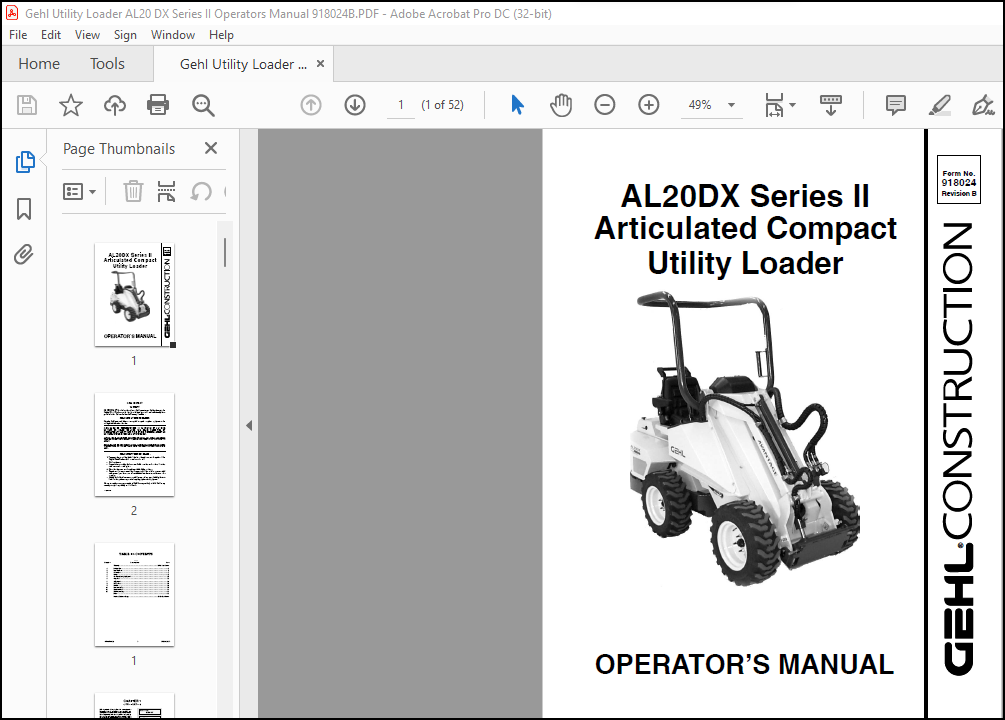The height and width of the screenshot is (720, 1005).
Task: Zoom out with minus button
Action: 604,105
